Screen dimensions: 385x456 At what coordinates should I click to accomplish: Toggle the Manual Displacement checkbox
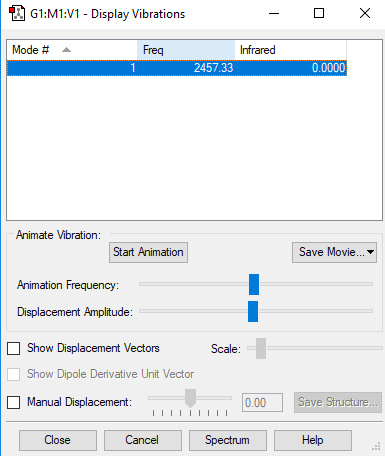(14, 402)
